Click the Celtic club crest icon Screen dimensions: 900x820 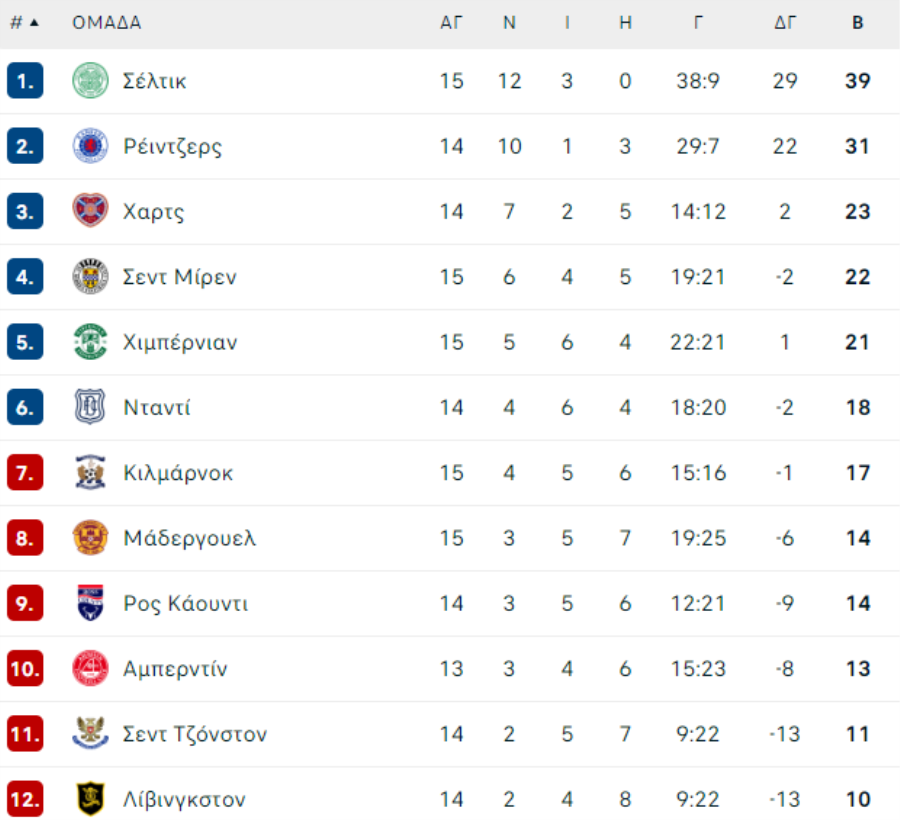pyautogui.click(x=91, y=81)
